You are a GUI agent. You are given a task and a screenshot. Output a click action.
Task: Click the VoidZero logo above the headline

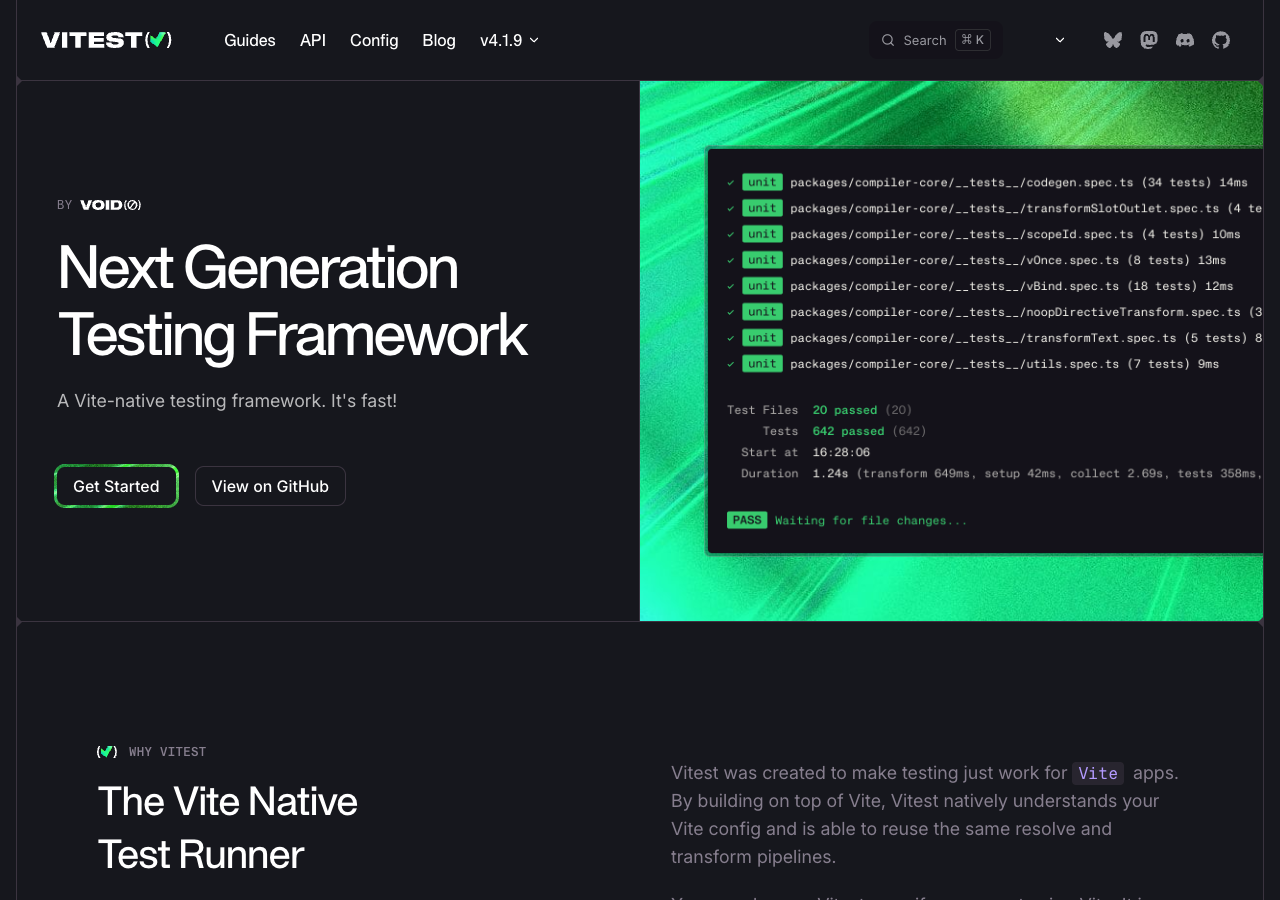110,205
